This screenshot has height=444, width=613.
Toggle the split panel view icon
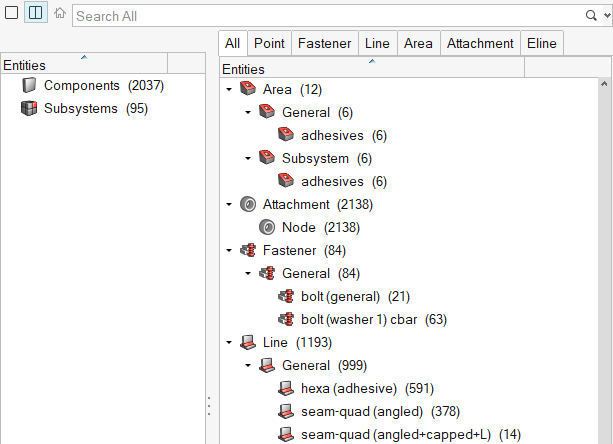(35, 14)
